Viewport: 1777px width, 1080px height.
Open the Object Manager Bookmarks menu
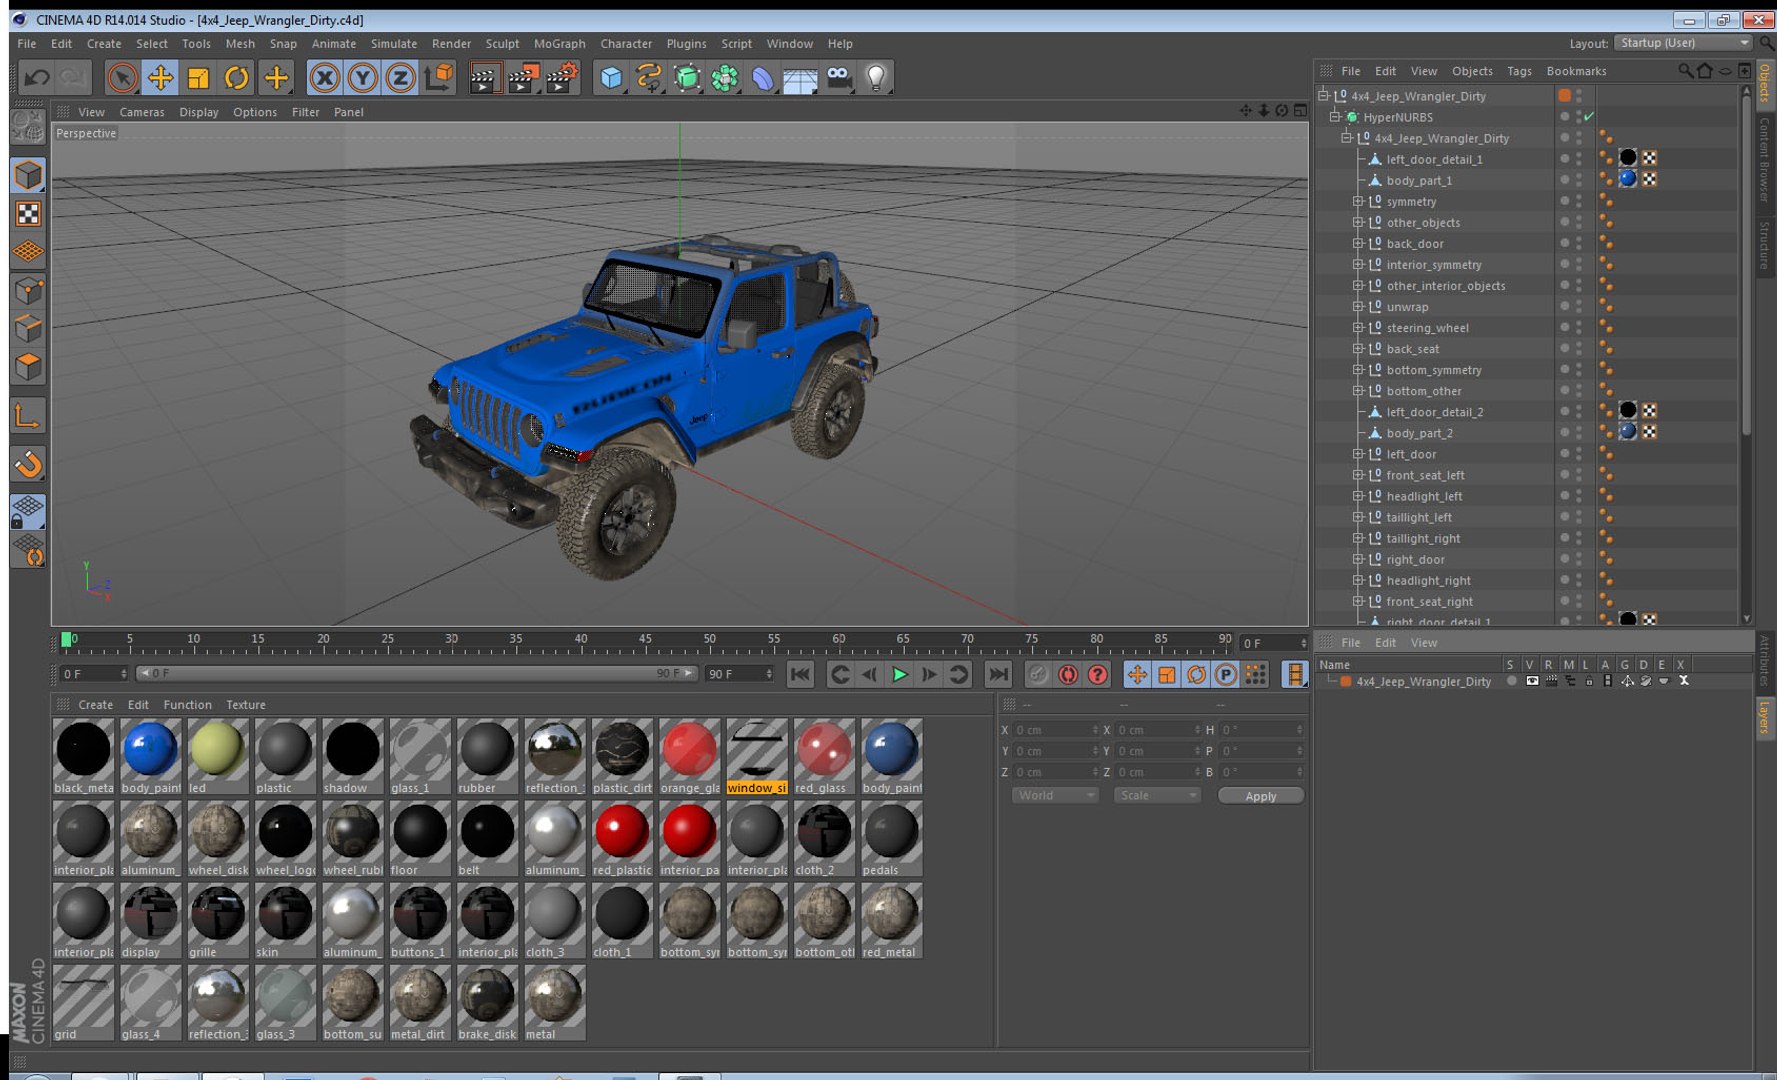pos(1576,71)
